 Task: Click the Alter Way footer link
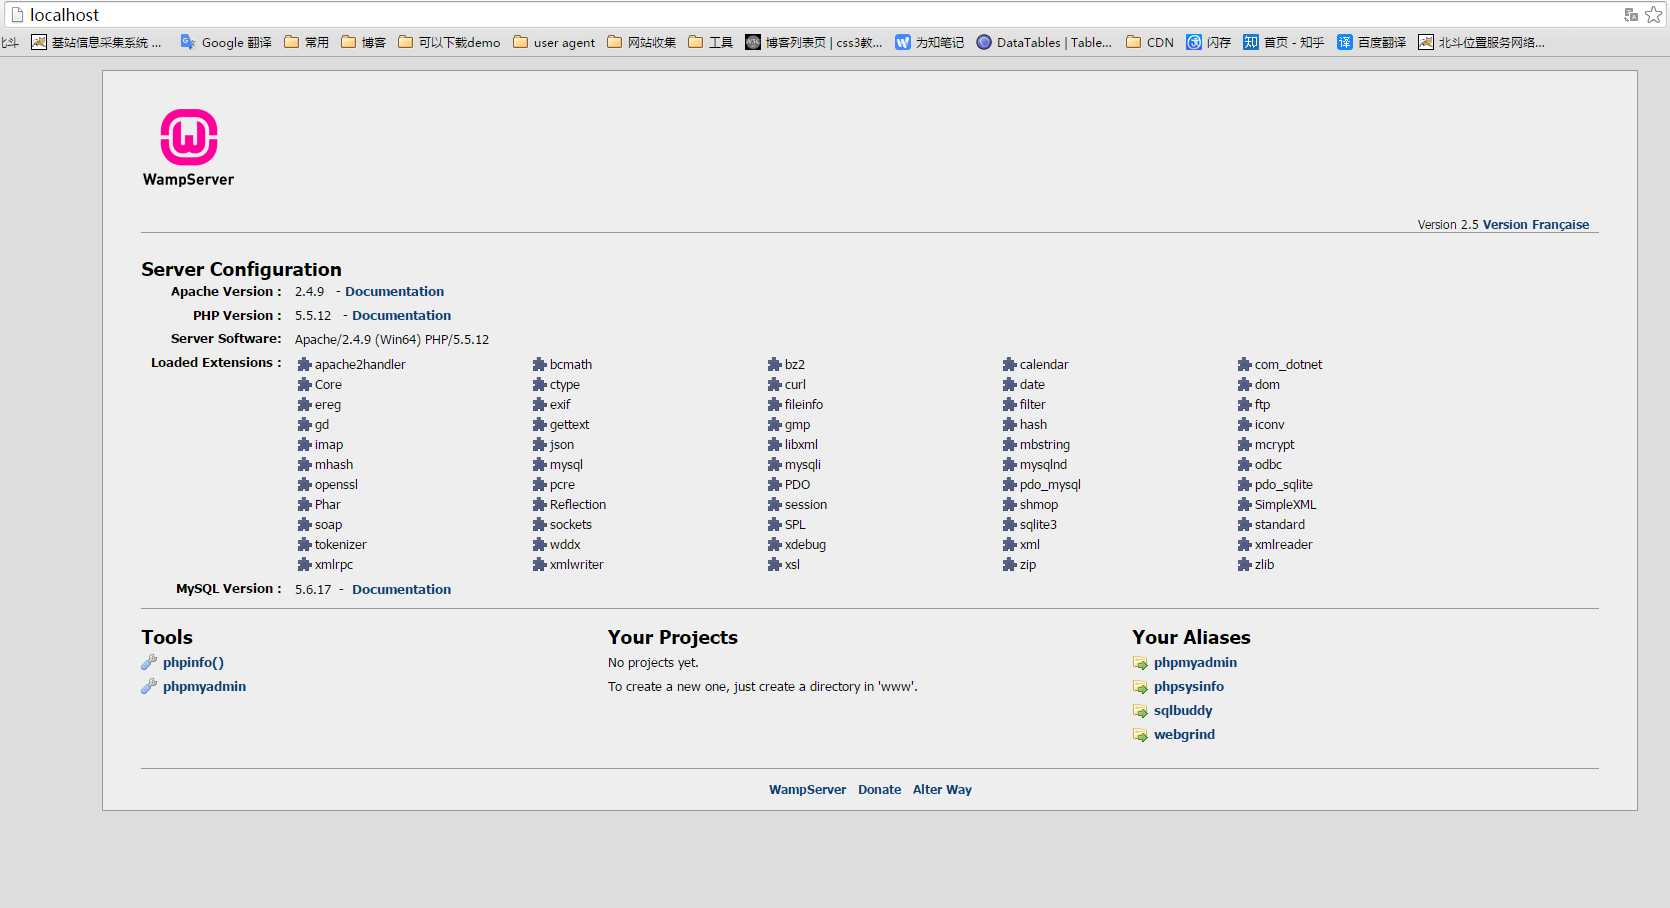[942, 789]
